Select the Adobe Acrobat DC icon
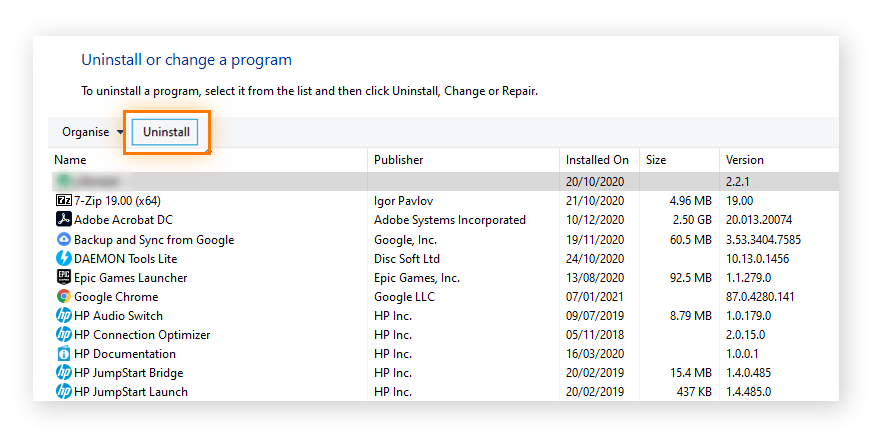873x438 pixels. pos(63,220)
